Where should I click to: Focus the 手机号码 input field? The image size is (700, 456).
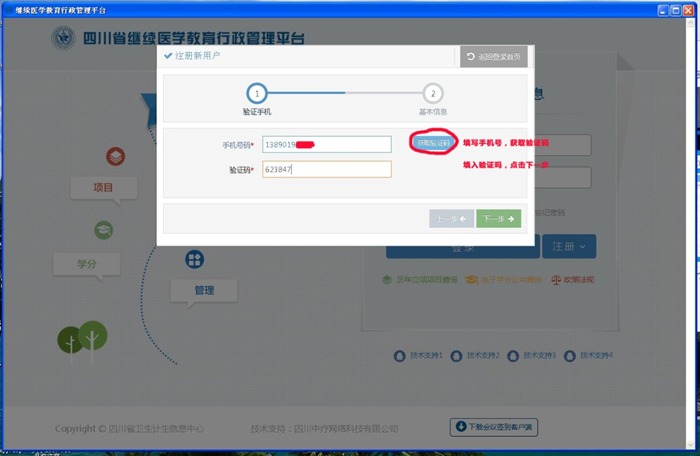click(x=326, y=145)
